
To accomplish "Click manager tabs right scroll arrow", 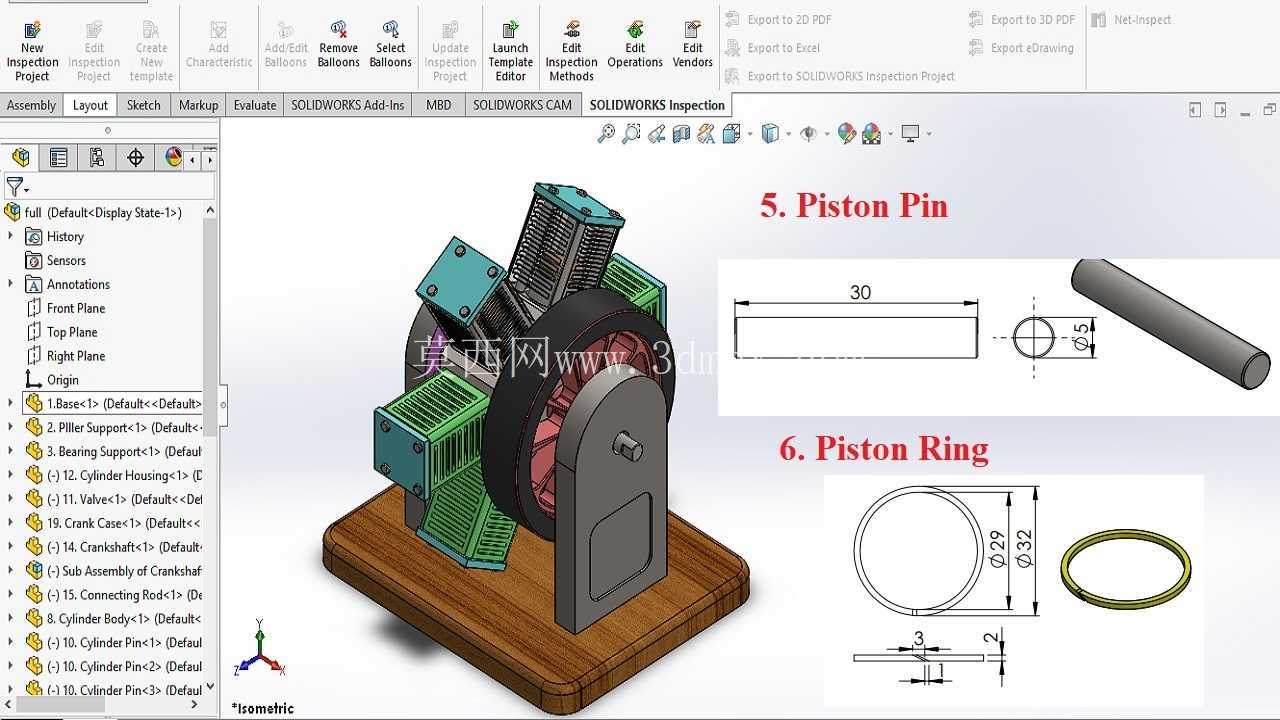I will coord(209,158).
